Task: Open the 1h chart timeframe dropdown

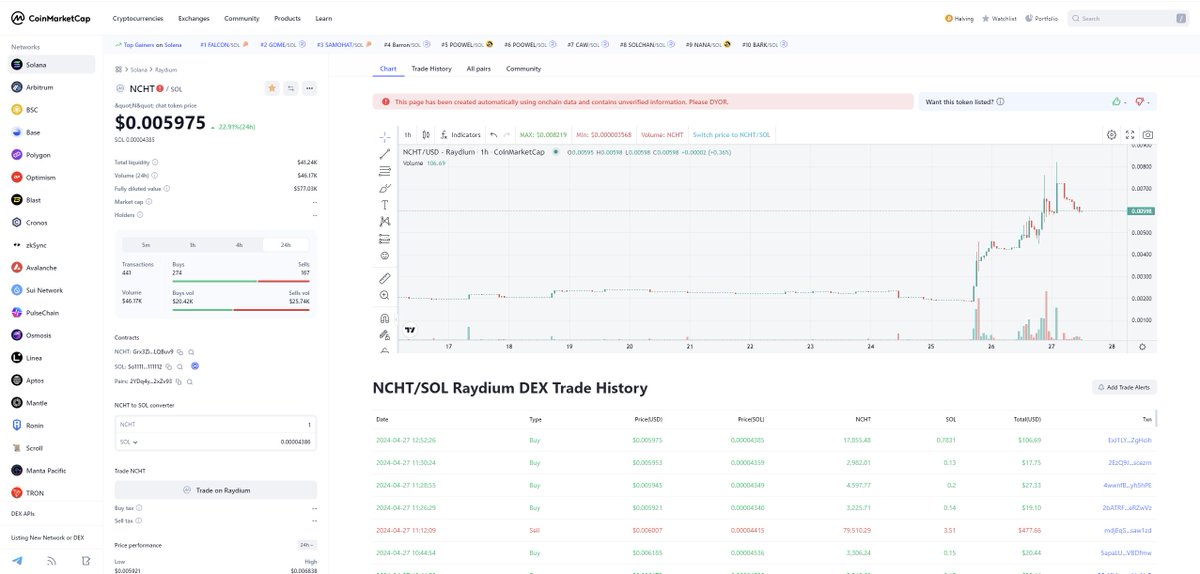Action: point(408,134)
